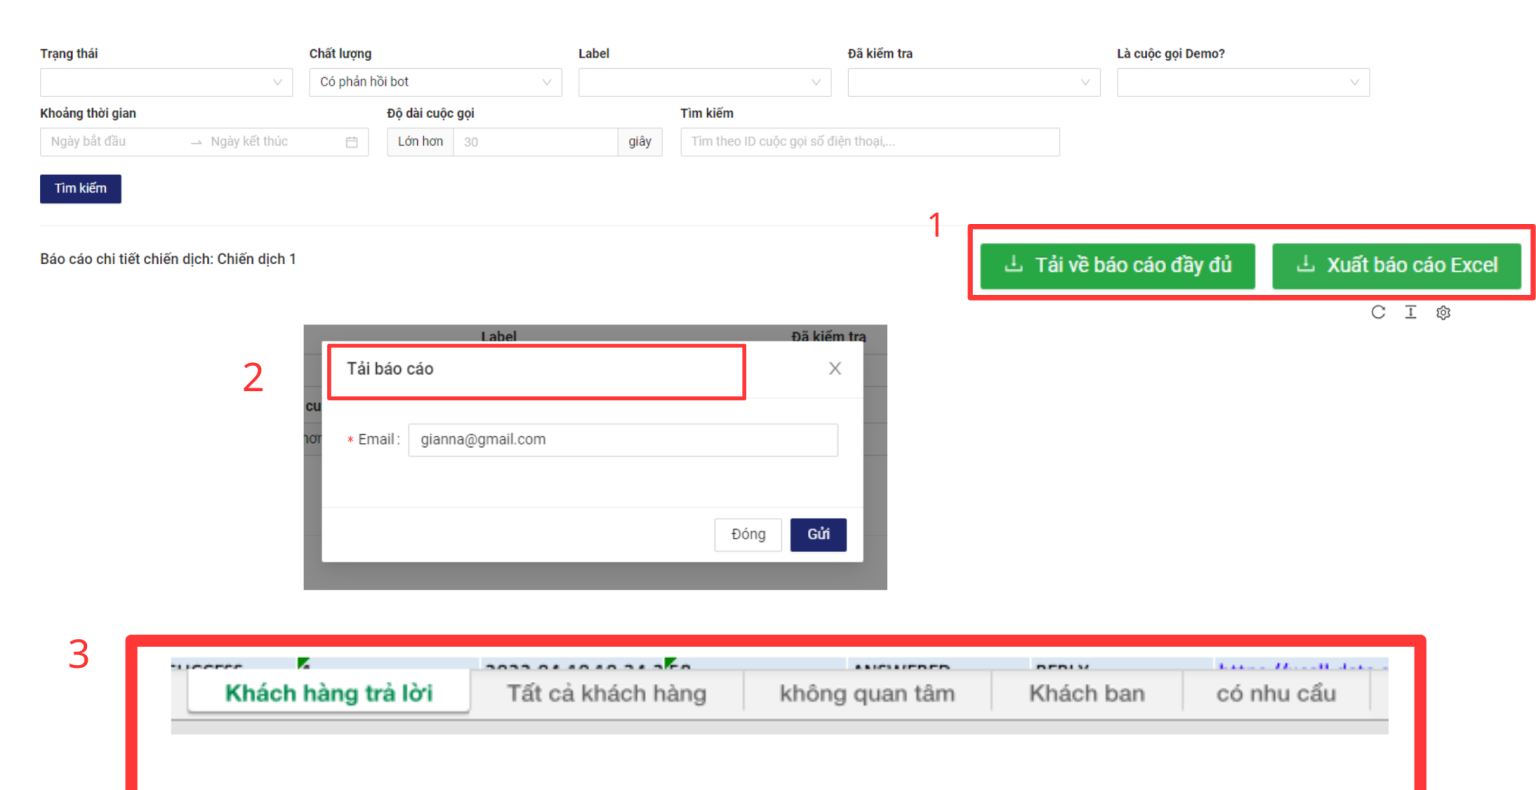Viewport: 1536px width, 790px height.
Task: Click Tải về báo cáo đầy đủ button
Action: coord(1117,265)
